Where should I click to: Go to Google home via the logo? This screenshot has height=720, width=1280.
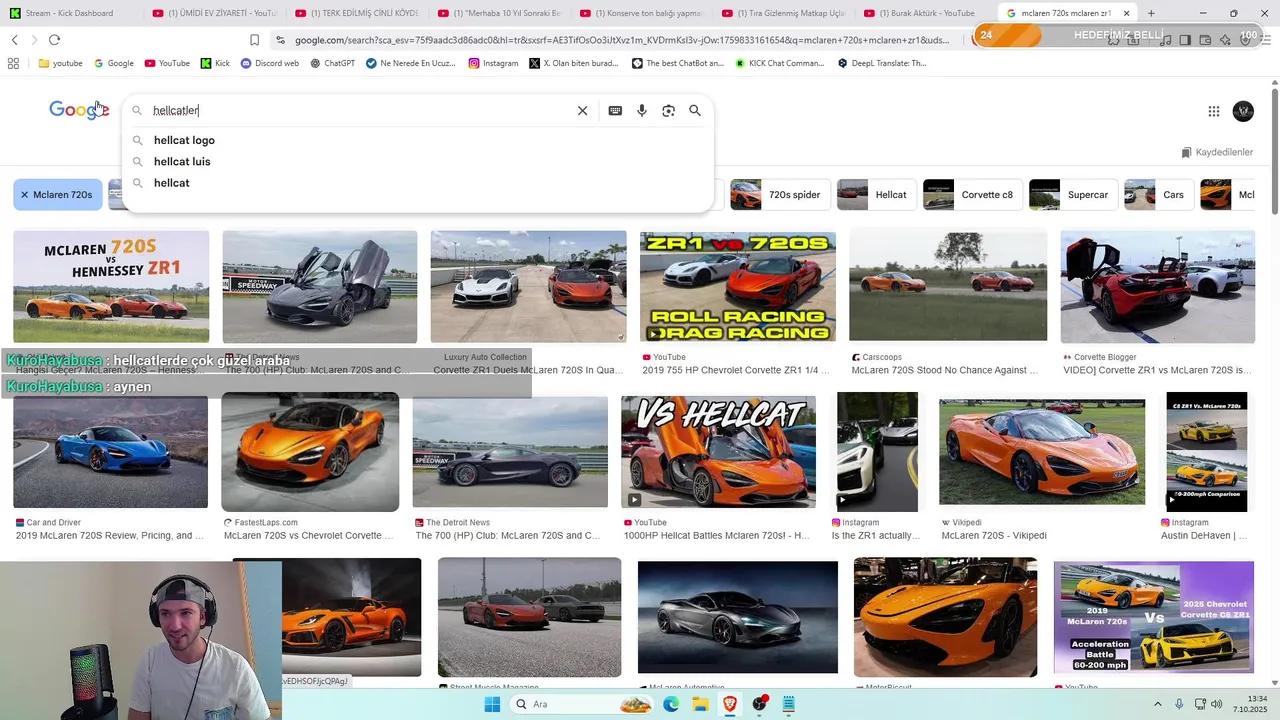click(78, 110)
